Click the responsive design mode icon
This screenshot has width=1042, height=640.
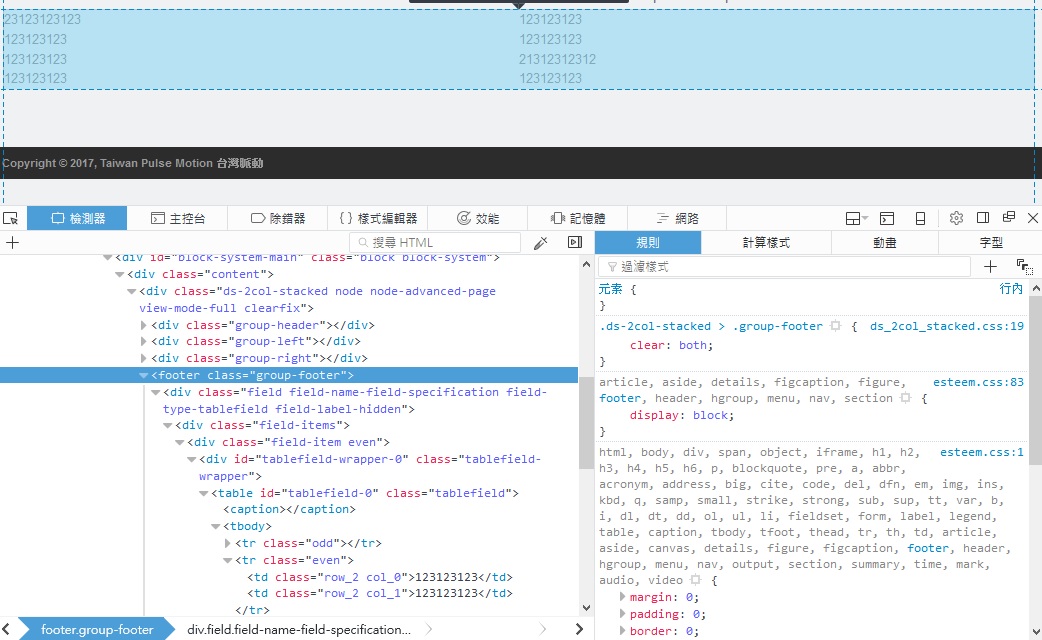[920, 218]
